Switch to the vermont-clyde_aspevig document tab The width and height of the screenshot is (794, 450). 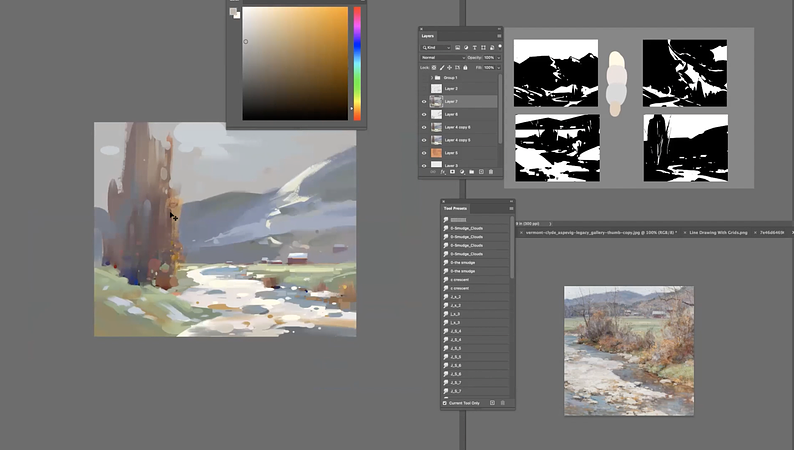point(600,233)
